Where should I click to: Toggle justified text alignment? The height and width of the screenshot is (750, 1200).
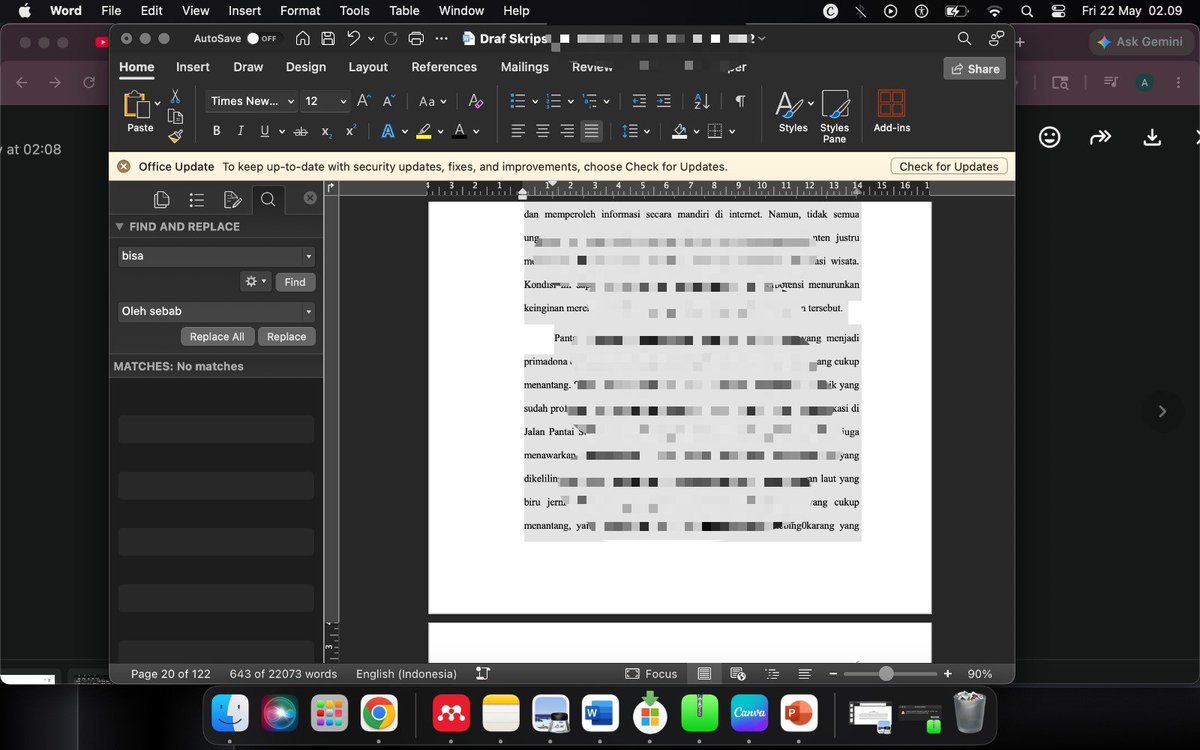[592, 131]
